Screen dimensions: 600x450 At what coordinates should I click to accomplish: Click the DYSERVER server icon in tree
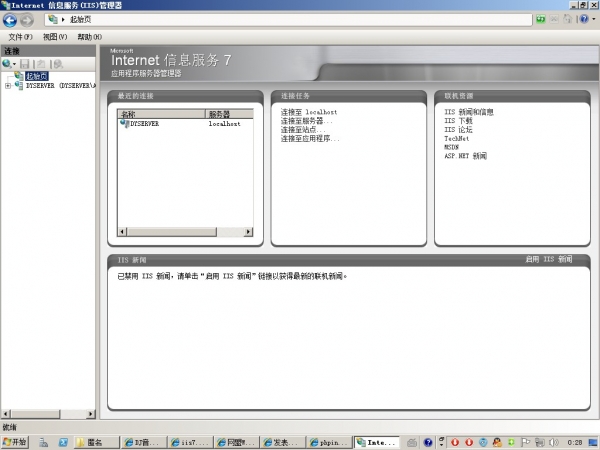click(19, 85)
